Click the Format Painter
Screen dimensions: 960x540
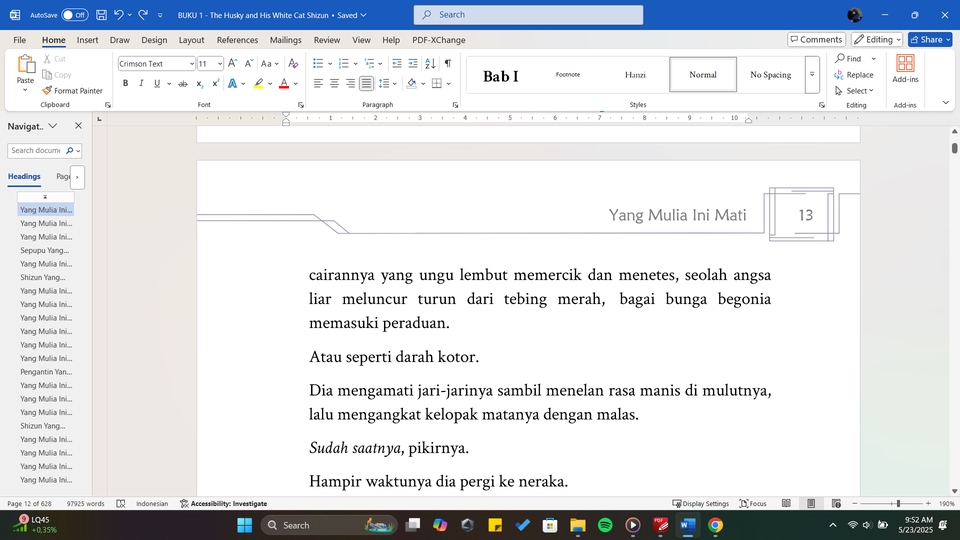pyautogui.click(x=72, y=91)
